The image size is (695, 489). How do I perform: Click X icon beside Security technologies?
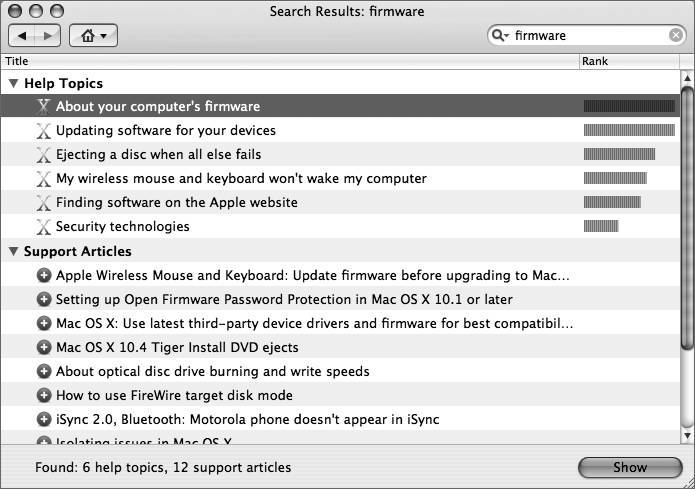(x=43, y=227)
